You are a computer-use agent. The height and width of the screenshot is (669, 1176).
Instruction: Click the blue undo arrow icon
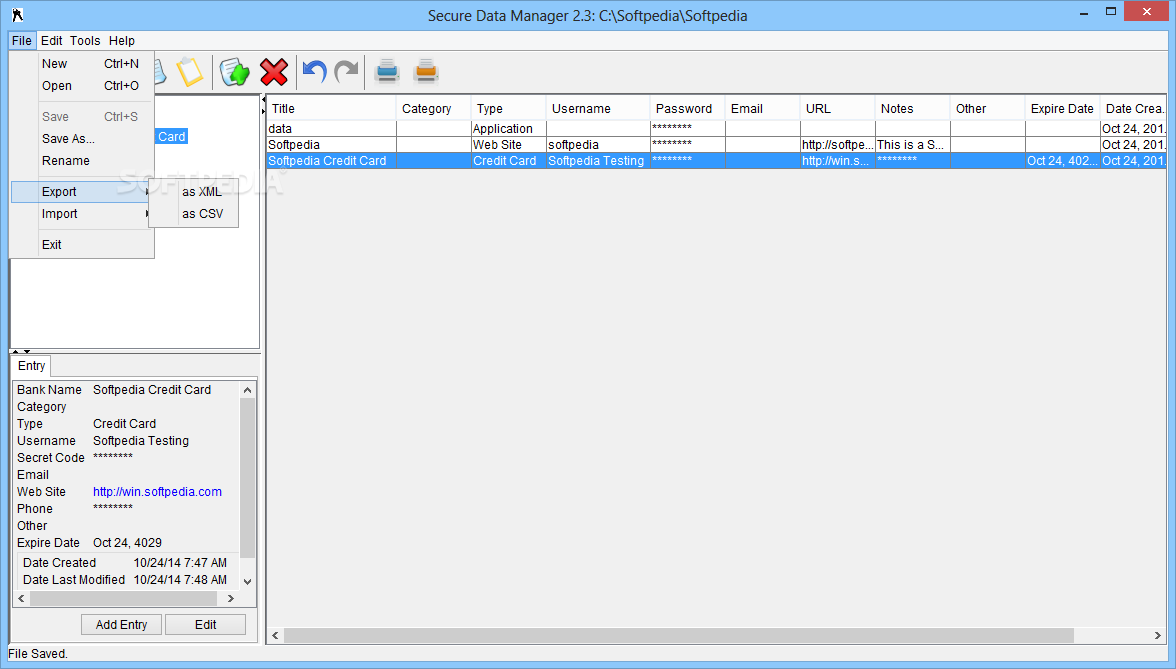click(x=314, y=72)
